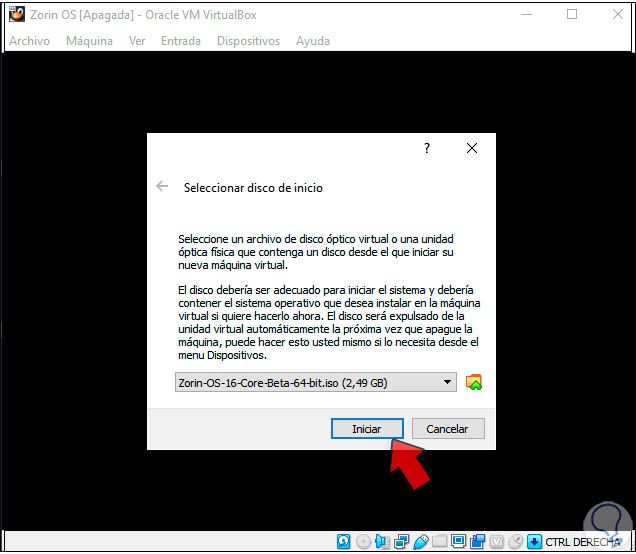Click the dialog help question mark
Screen dimensions: 636x554
tap(427, 148)
